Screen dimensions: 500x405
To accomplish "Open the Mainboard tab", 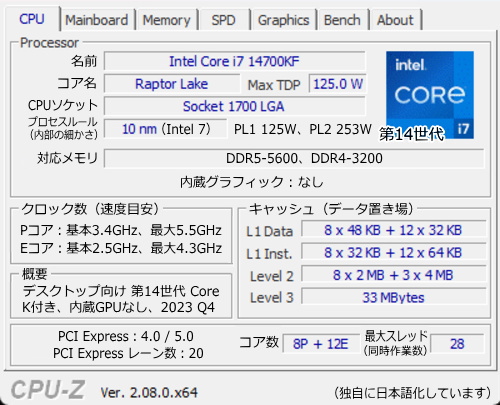I will click(97, 20).
